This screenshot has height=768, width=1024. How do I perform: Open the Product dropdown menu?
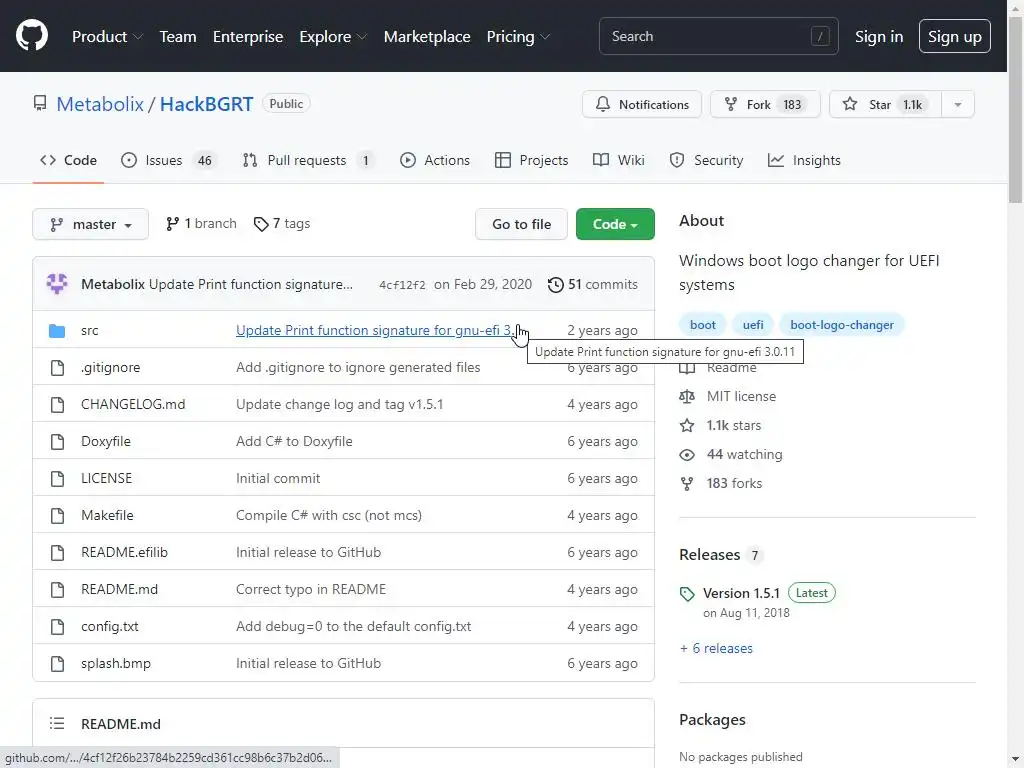tap(107, 37)
